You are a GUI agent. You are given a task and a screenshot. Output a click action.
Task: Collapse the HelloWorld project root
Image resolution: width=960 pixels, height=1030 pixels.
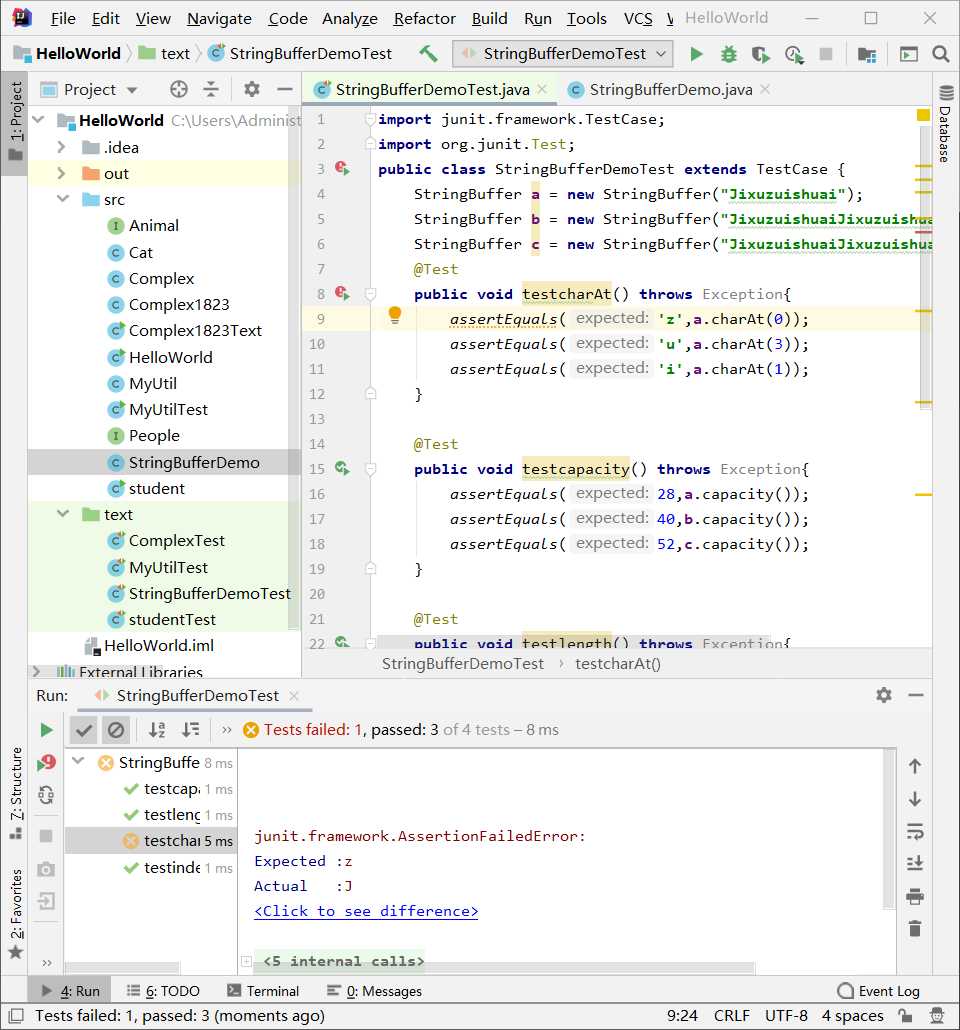click(39, 120)
